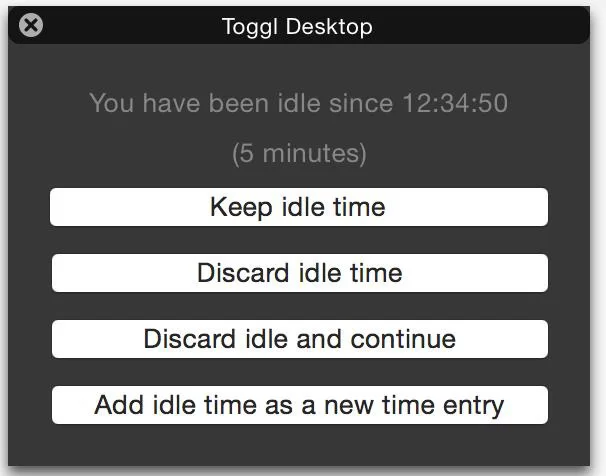This screenshot has width=606, height=476.
Task: Click the (5 minutes) duration label
Action: [299, 154]
